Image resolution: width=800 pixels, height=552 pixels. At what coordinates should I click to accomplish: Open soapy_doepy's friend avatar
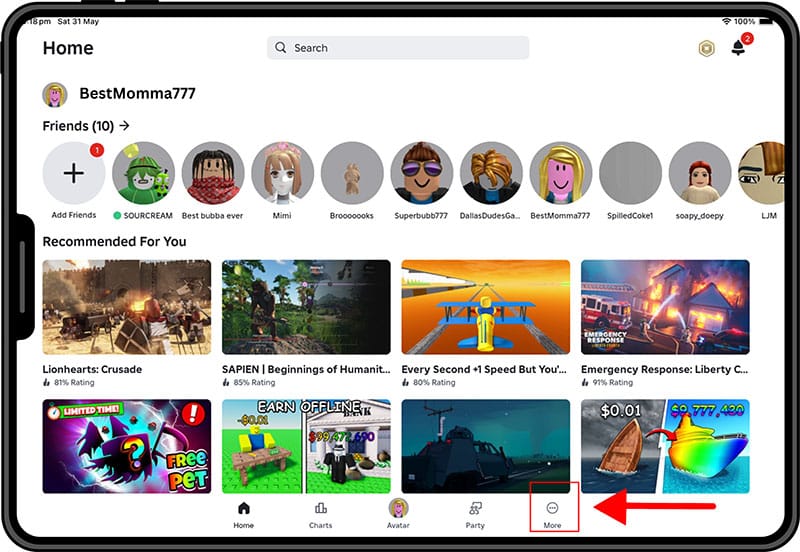(700, 173)
